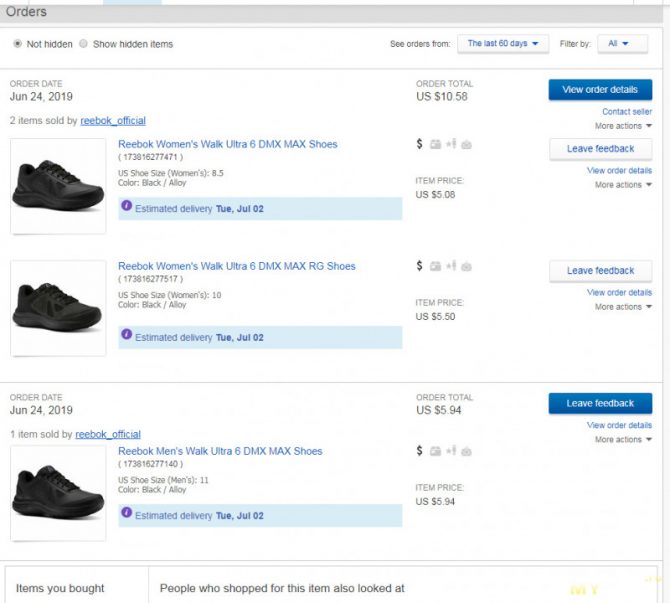
Task: Click shipped icon for $5.08 item
Action: tap(435, 144)
